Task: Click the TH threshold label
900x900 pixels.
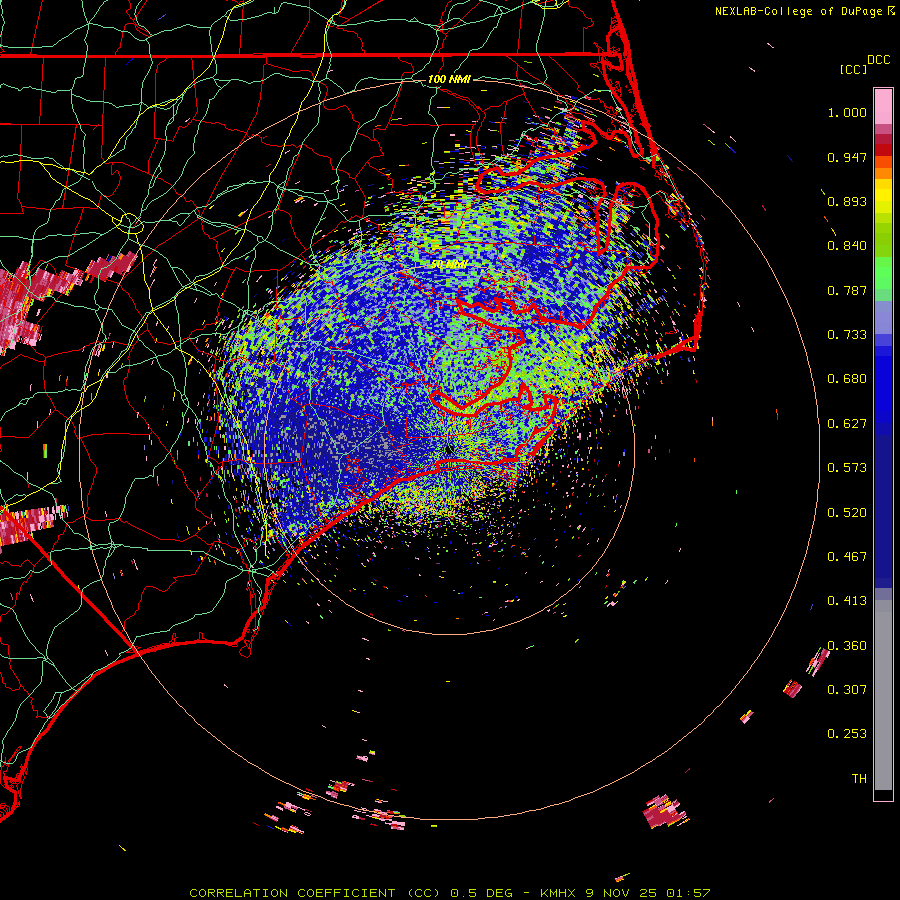Action: click(859, 779)
